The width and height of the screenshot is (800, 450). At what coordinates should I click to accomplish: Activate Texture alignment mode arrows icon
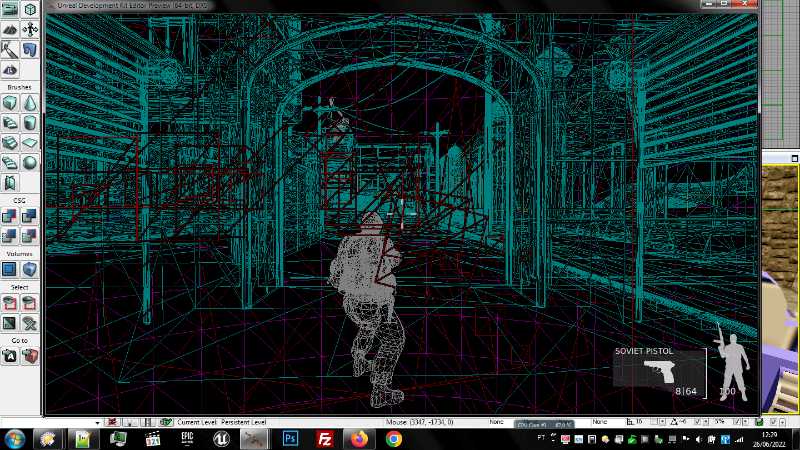coord(30,30)
